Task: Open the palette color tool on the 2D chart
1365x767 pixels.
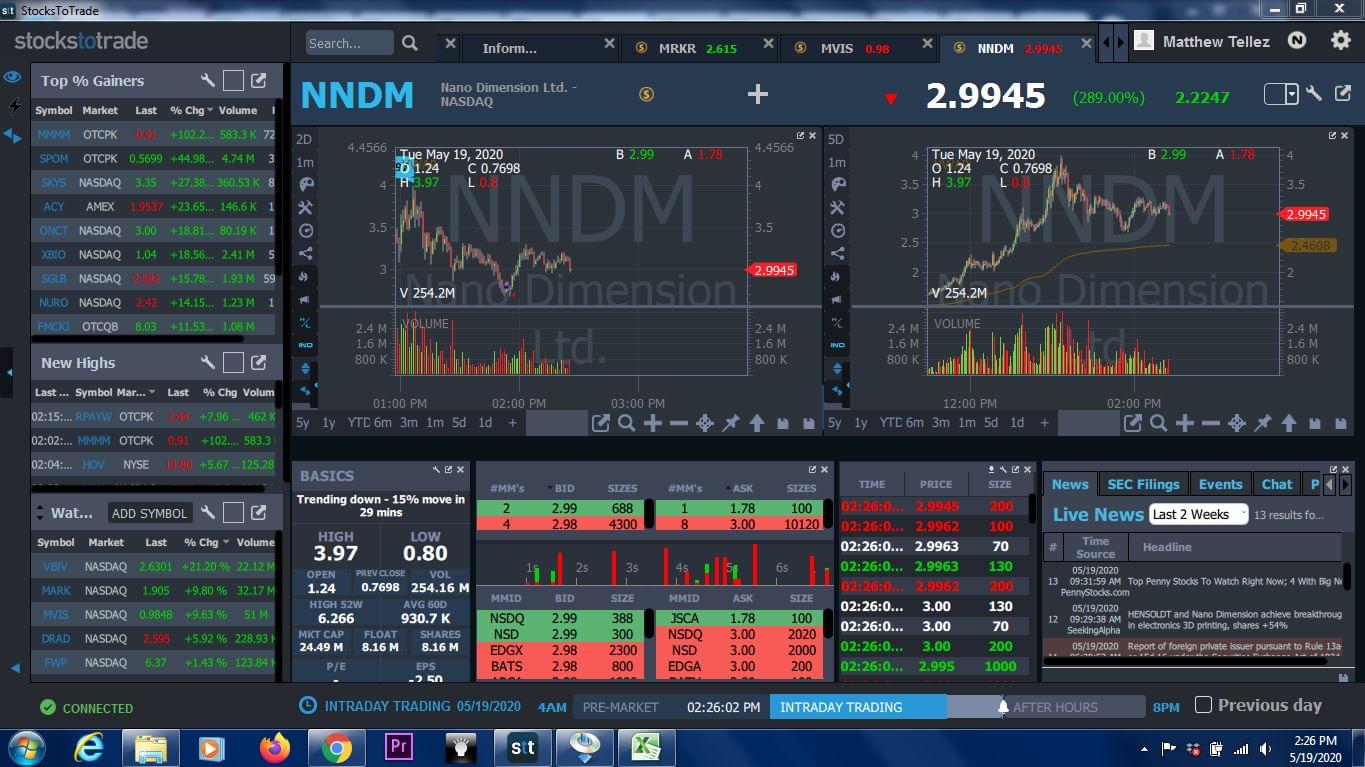Action: tap(306, 184)
